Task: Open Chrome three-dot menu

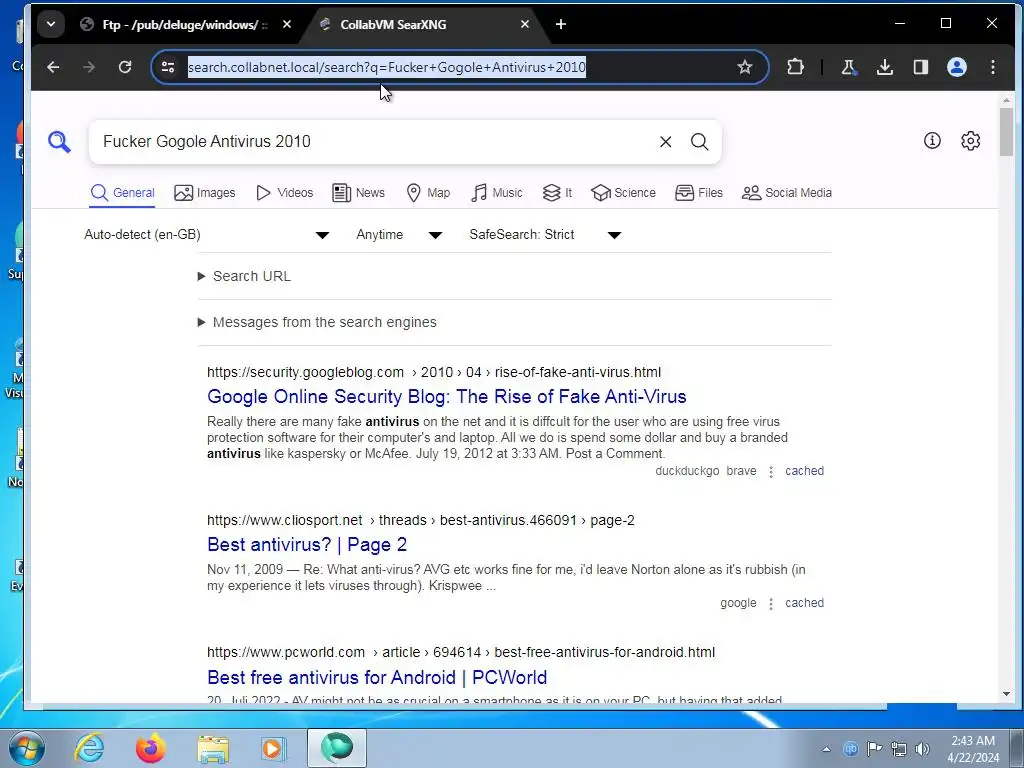Action: pyautogui.click(x=993, y=67)
